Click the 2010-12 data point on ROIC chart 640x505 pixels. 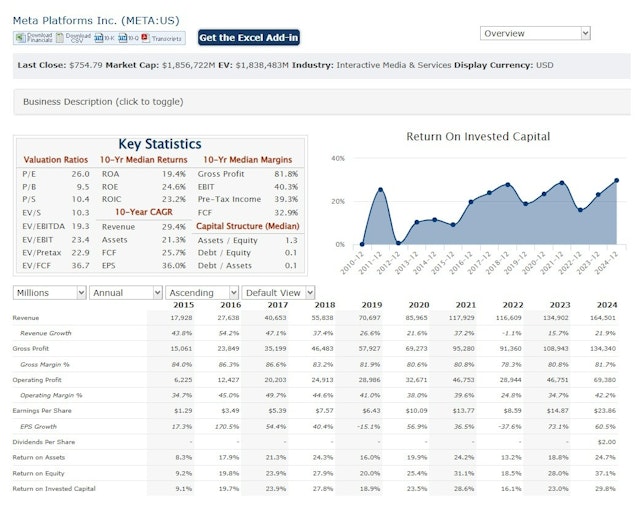click(x=362, y=244)
